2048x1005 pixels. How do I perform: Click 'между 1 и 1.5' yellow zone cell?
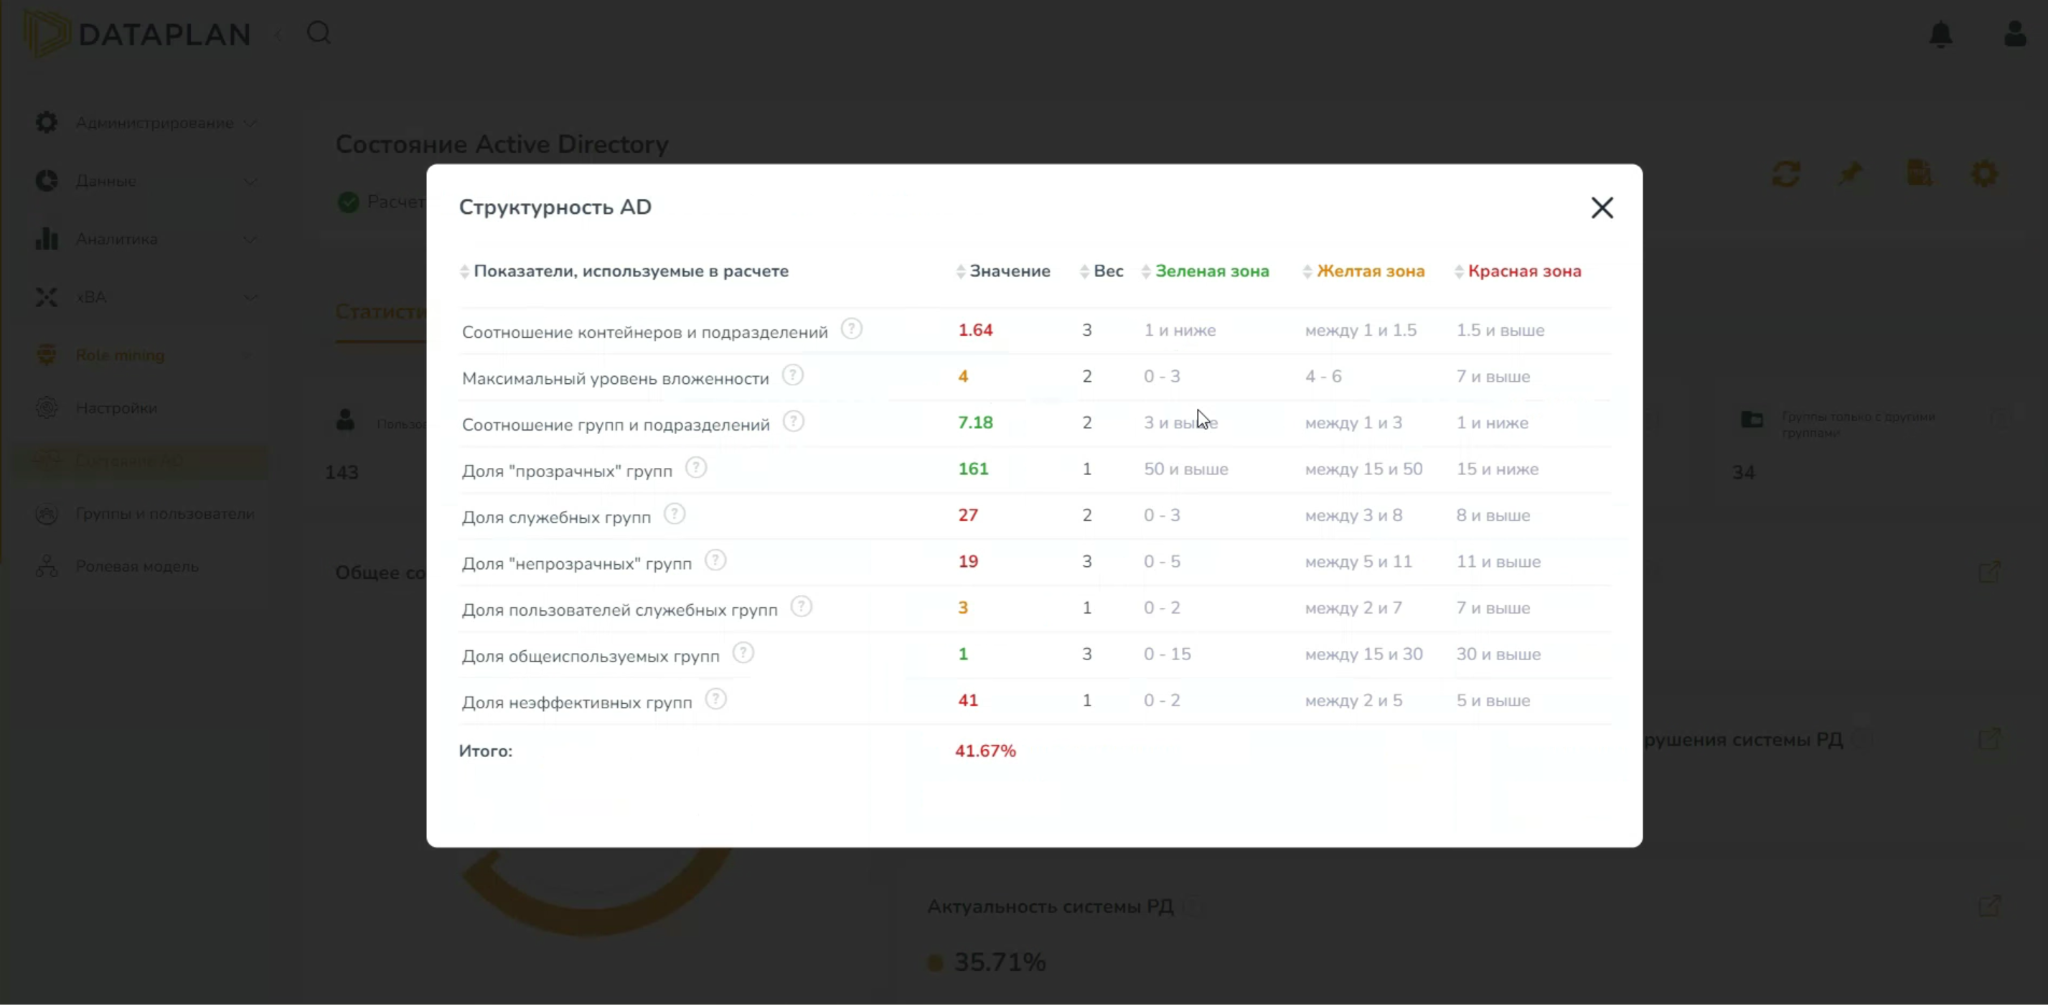point(1361,330)
